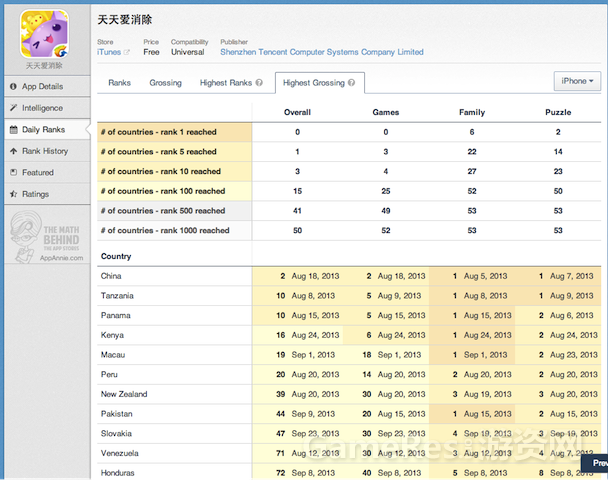Image resolution: width=608 pixels, height=480 pixels.
Task: Select the Panama country row
Action: click(x=349, y=316)
